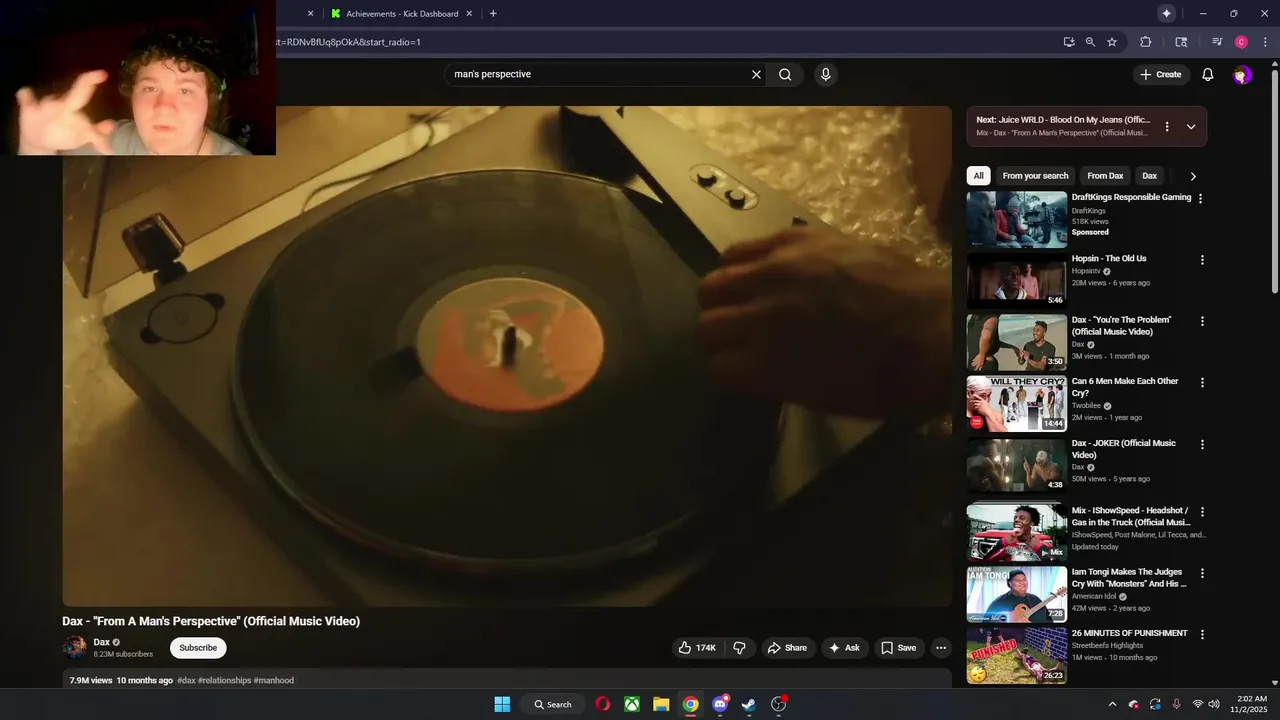Viewport: 1280px width, 720px height.
Task: Clear the YouTube search box text
Action: 756,74
